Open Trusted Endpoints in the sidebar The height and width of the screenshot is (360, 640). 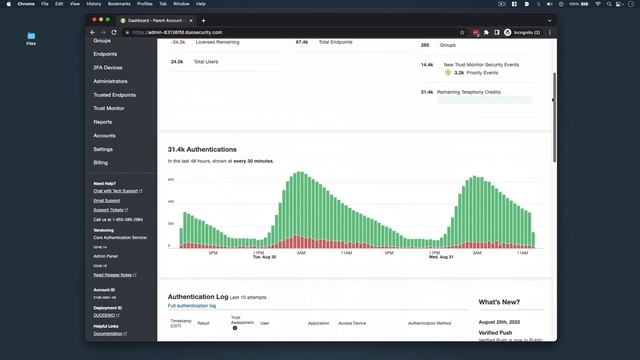tap(114, 95)
